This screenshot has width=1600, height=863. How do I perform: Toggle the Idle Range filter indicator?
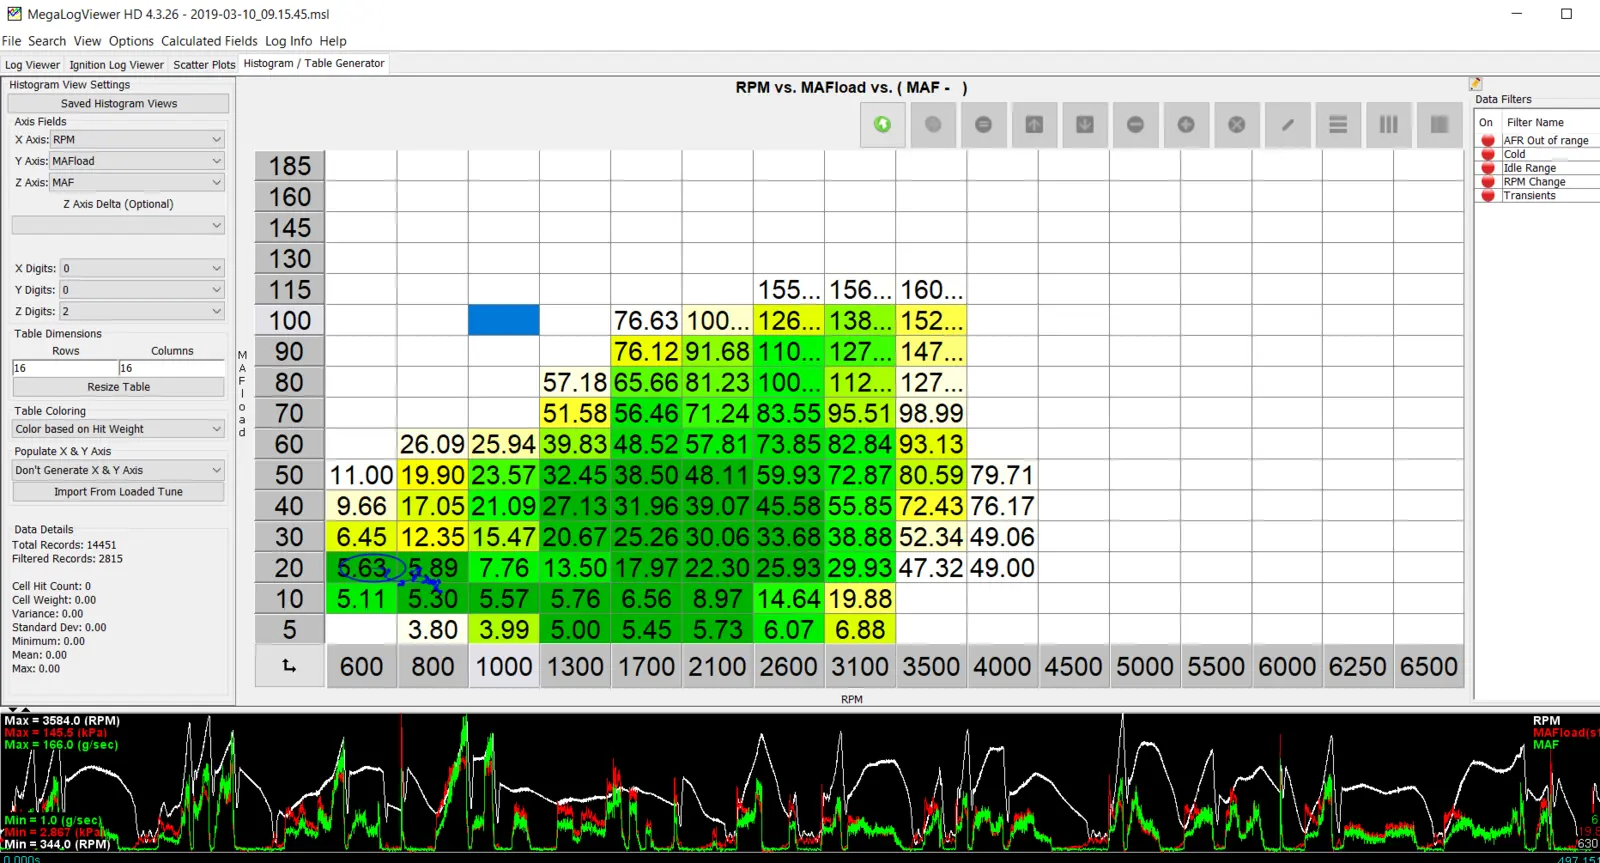[1488, 168]
